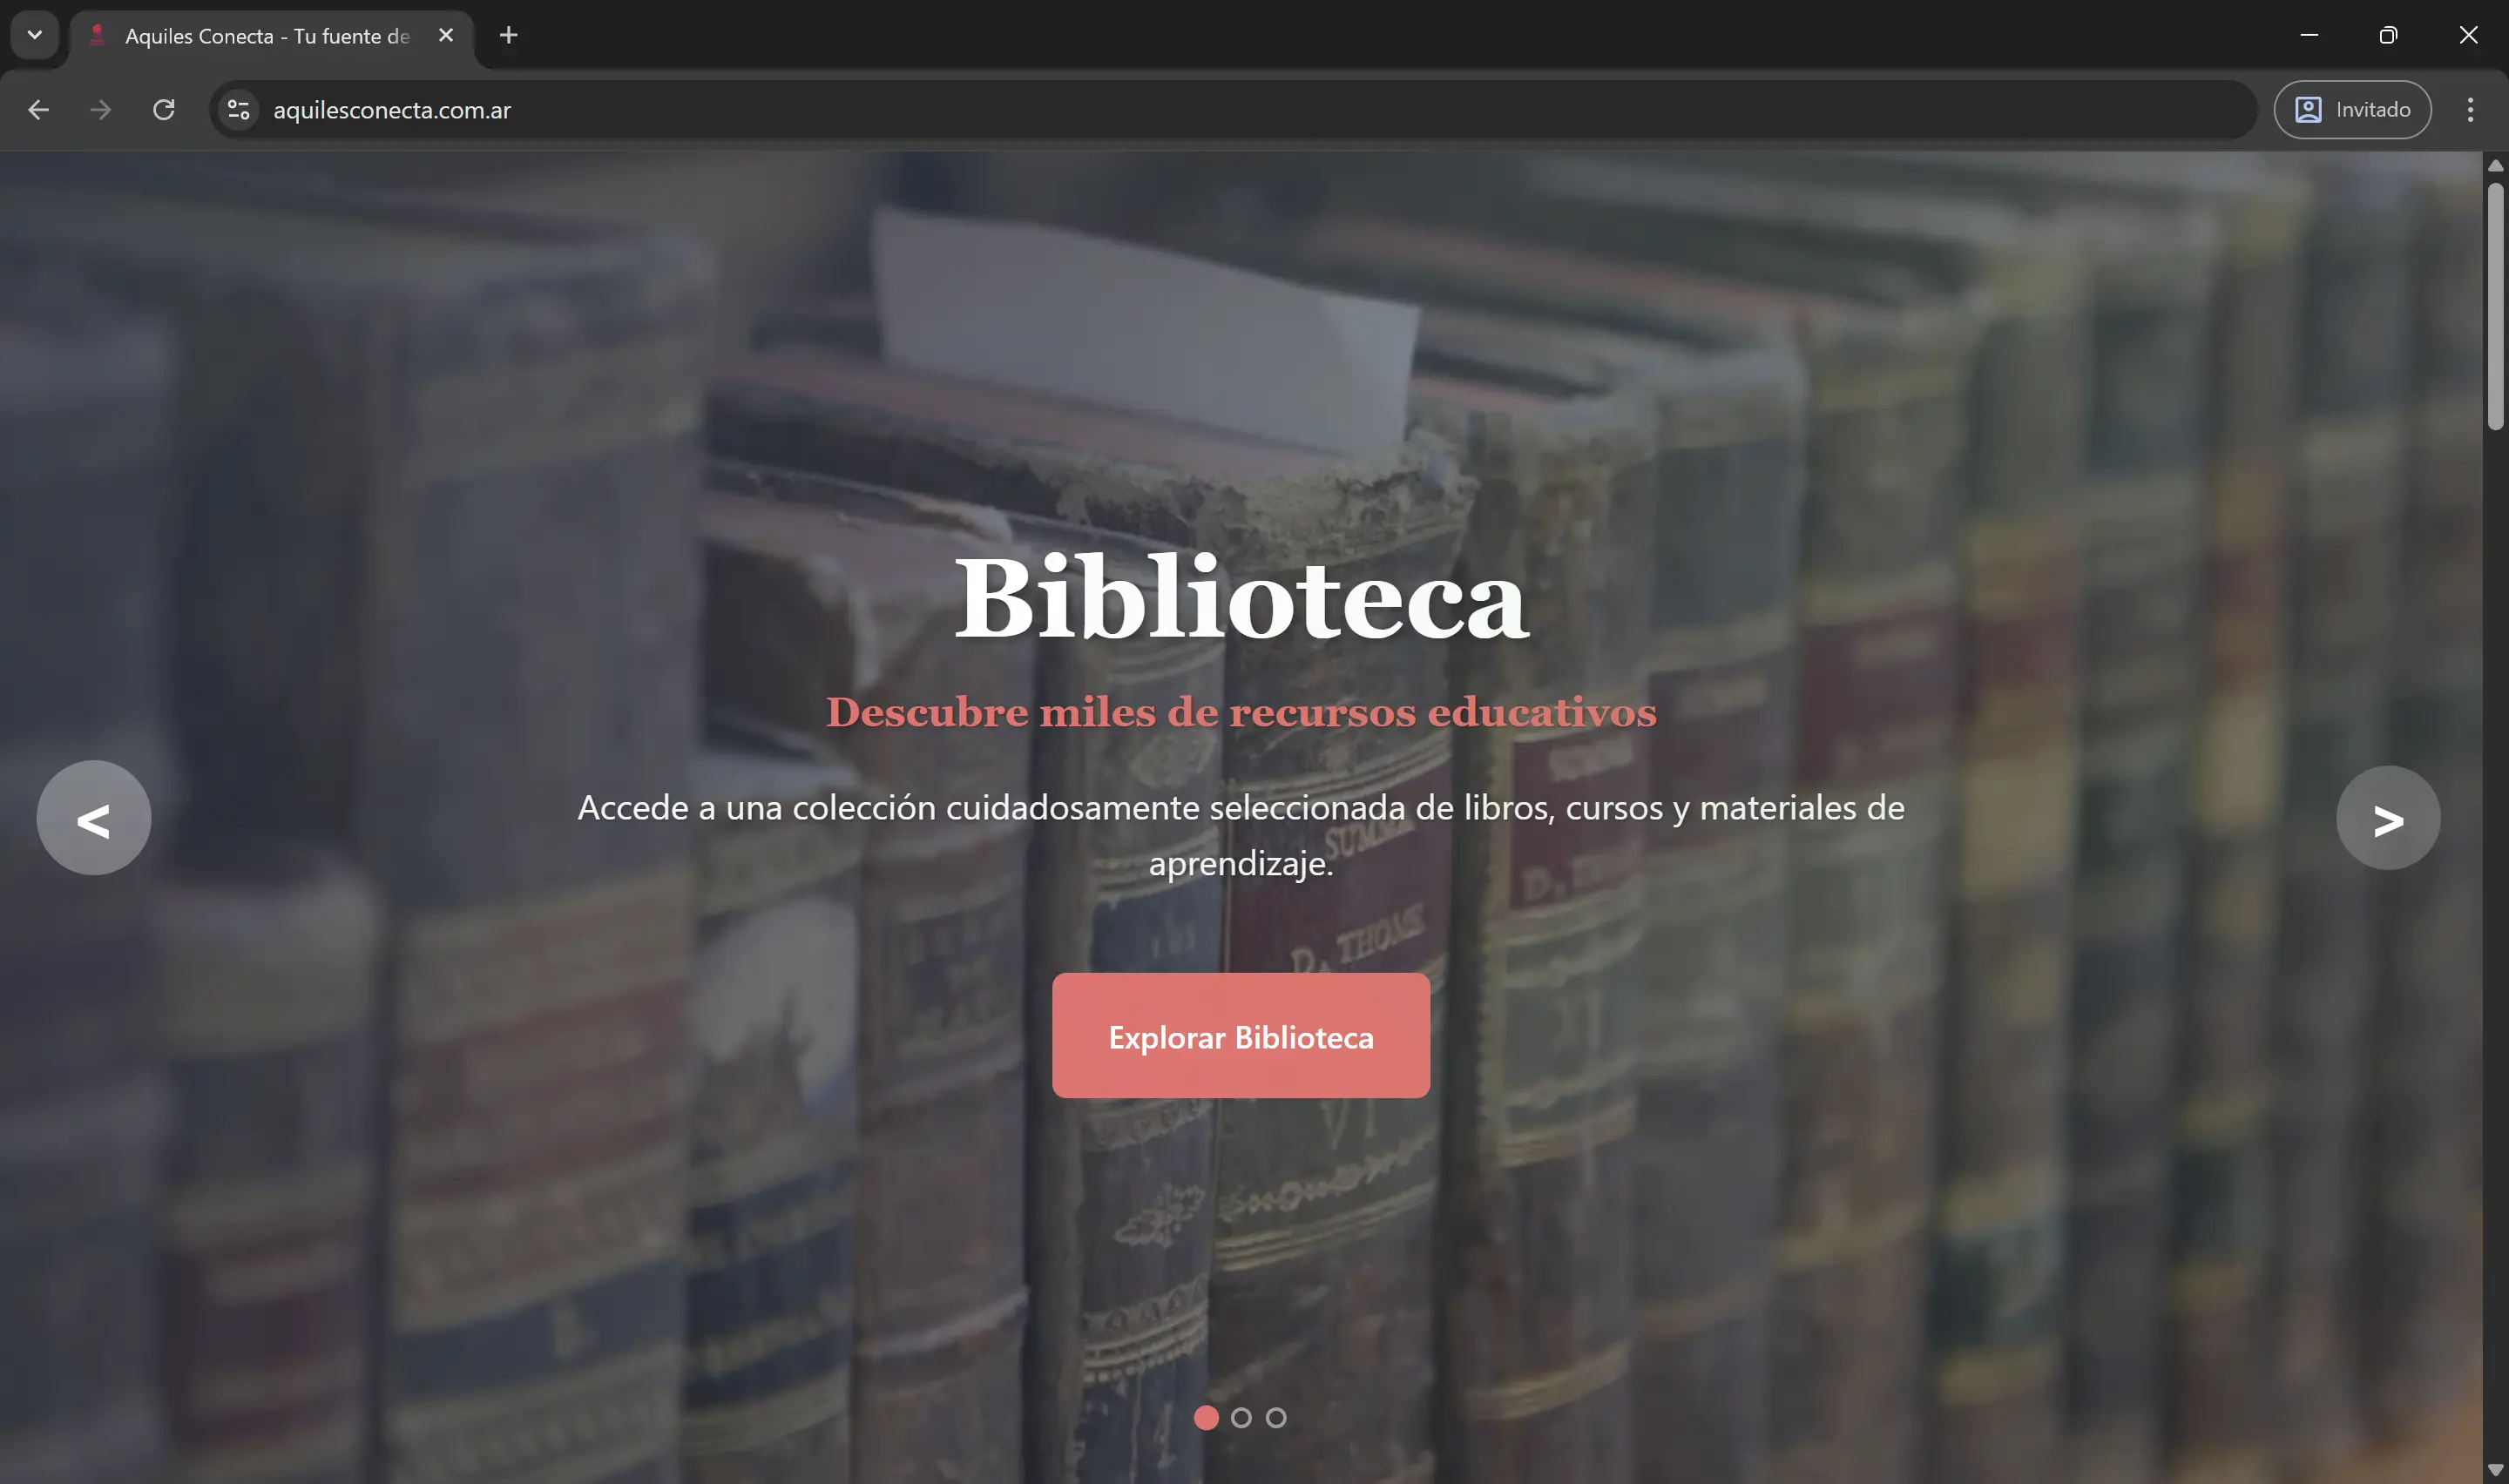Open the Chrome three-dot menu

coord(2470,110)
